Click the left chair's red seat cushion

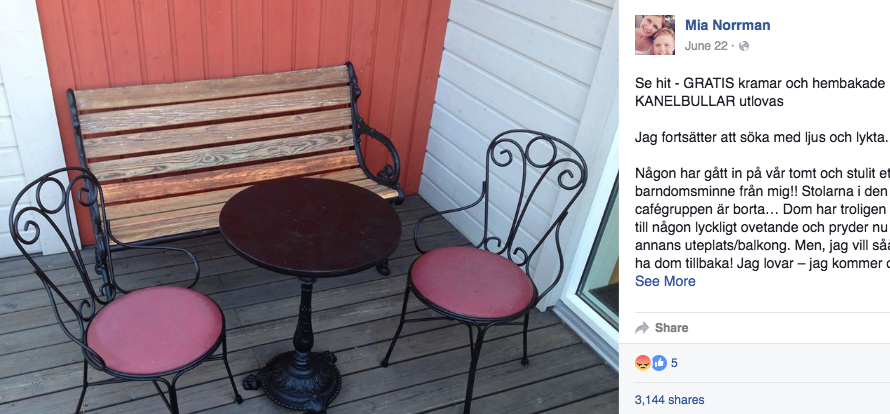tap(155, 329)
